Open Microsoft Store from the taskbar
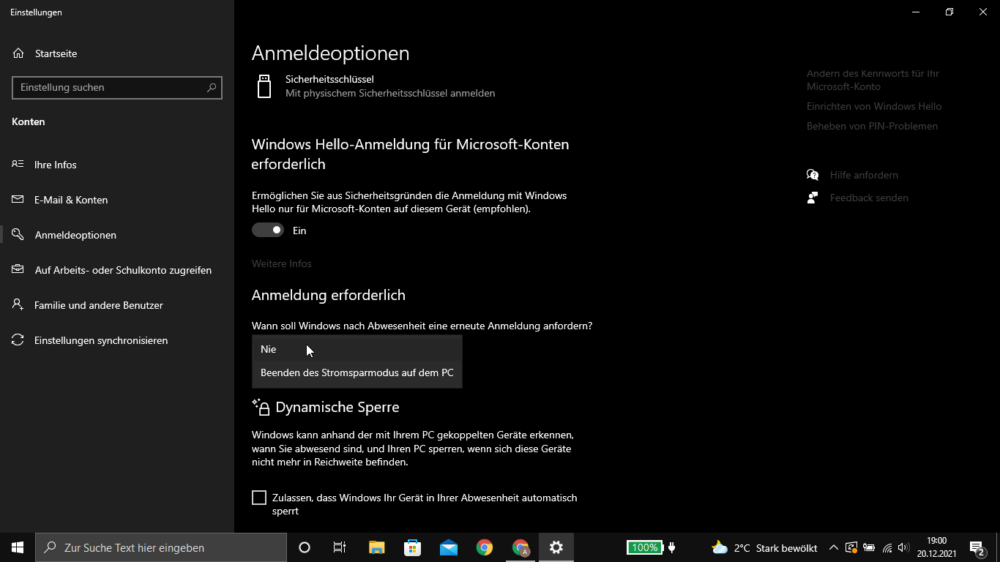 tap(413, 547)
